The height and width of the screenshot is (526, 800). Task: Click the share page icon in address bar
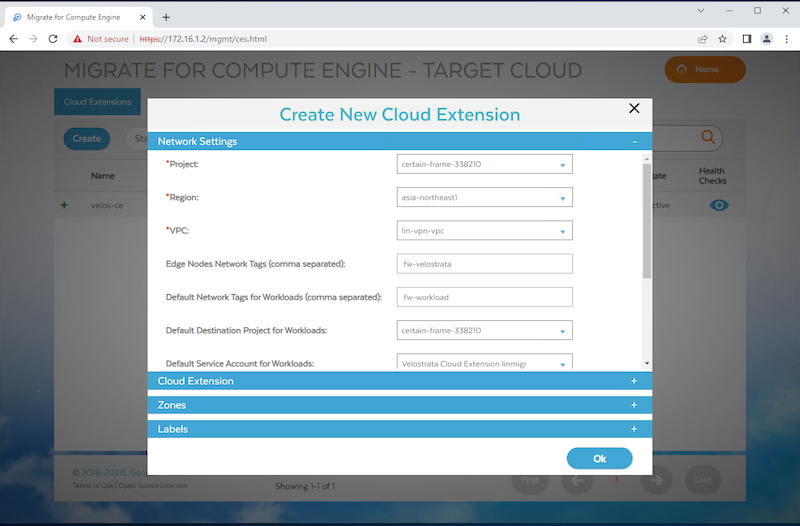[702, 39]
